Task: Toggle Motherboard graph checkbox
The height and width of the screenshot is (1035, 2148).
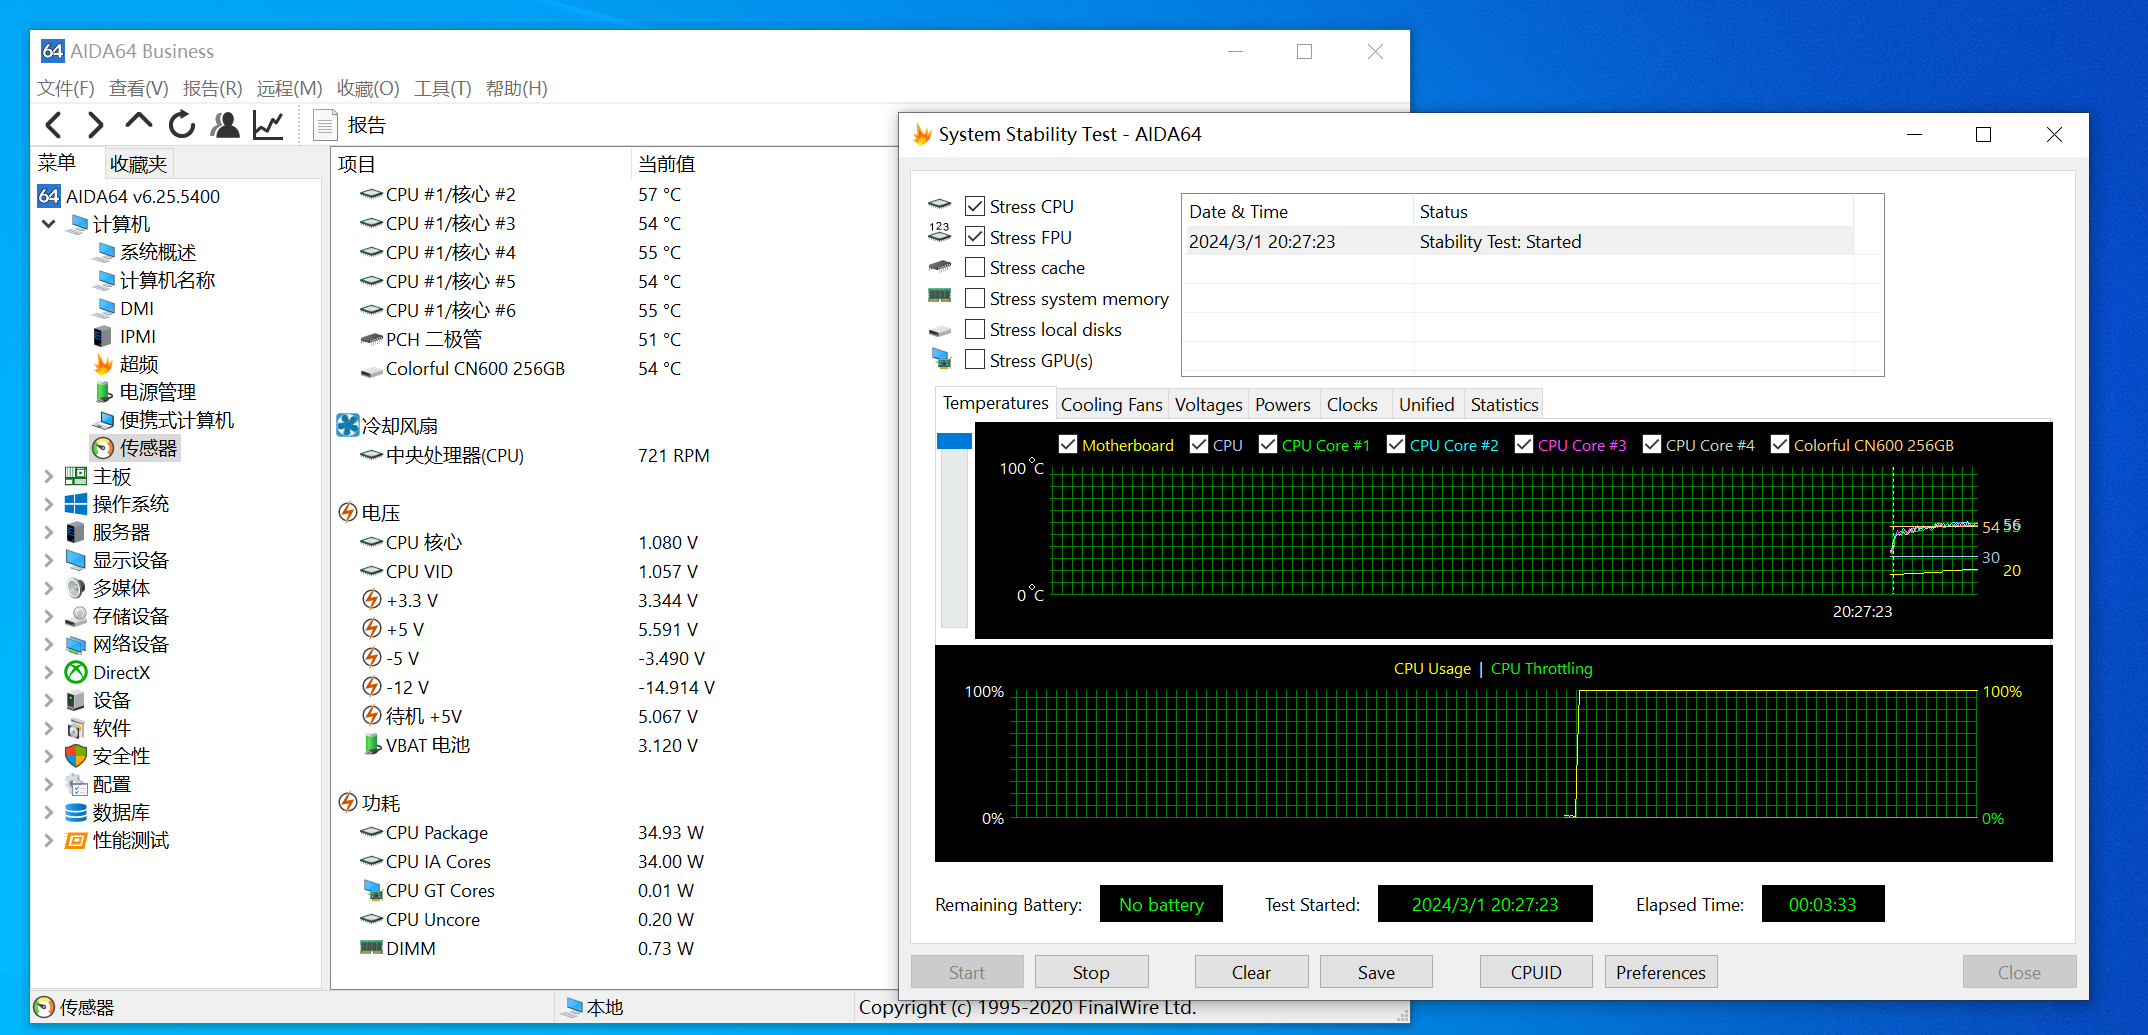Action: coord(1068,445)
